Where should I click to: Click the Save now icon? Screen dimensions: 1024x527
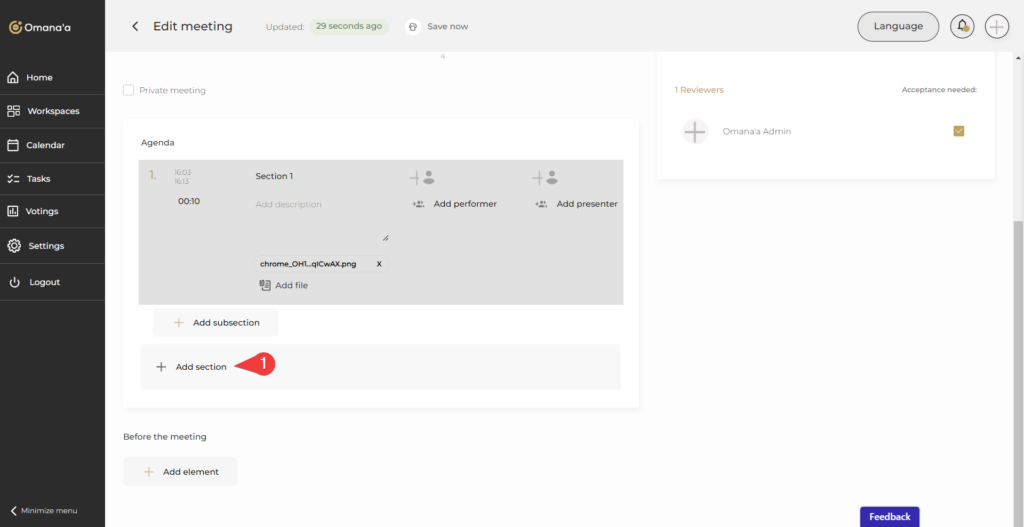click(x=412, y=27)
